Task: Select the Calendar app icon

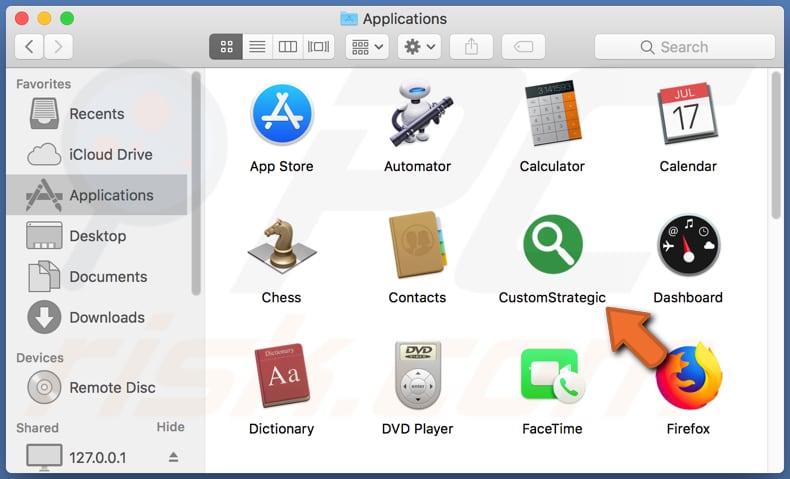Action: pyautogui.click(x=688, y=114)
